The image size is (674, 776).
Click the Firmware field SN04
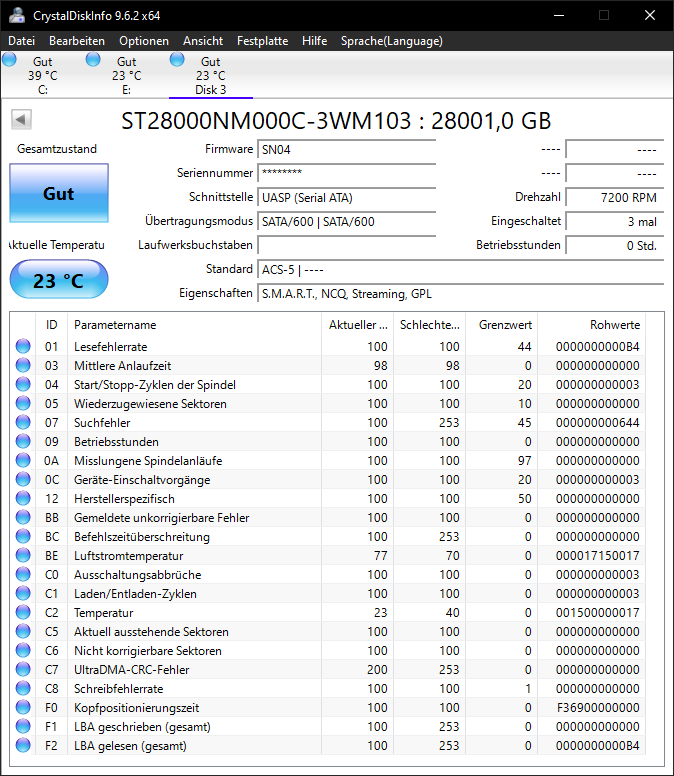tap(346, 149)
